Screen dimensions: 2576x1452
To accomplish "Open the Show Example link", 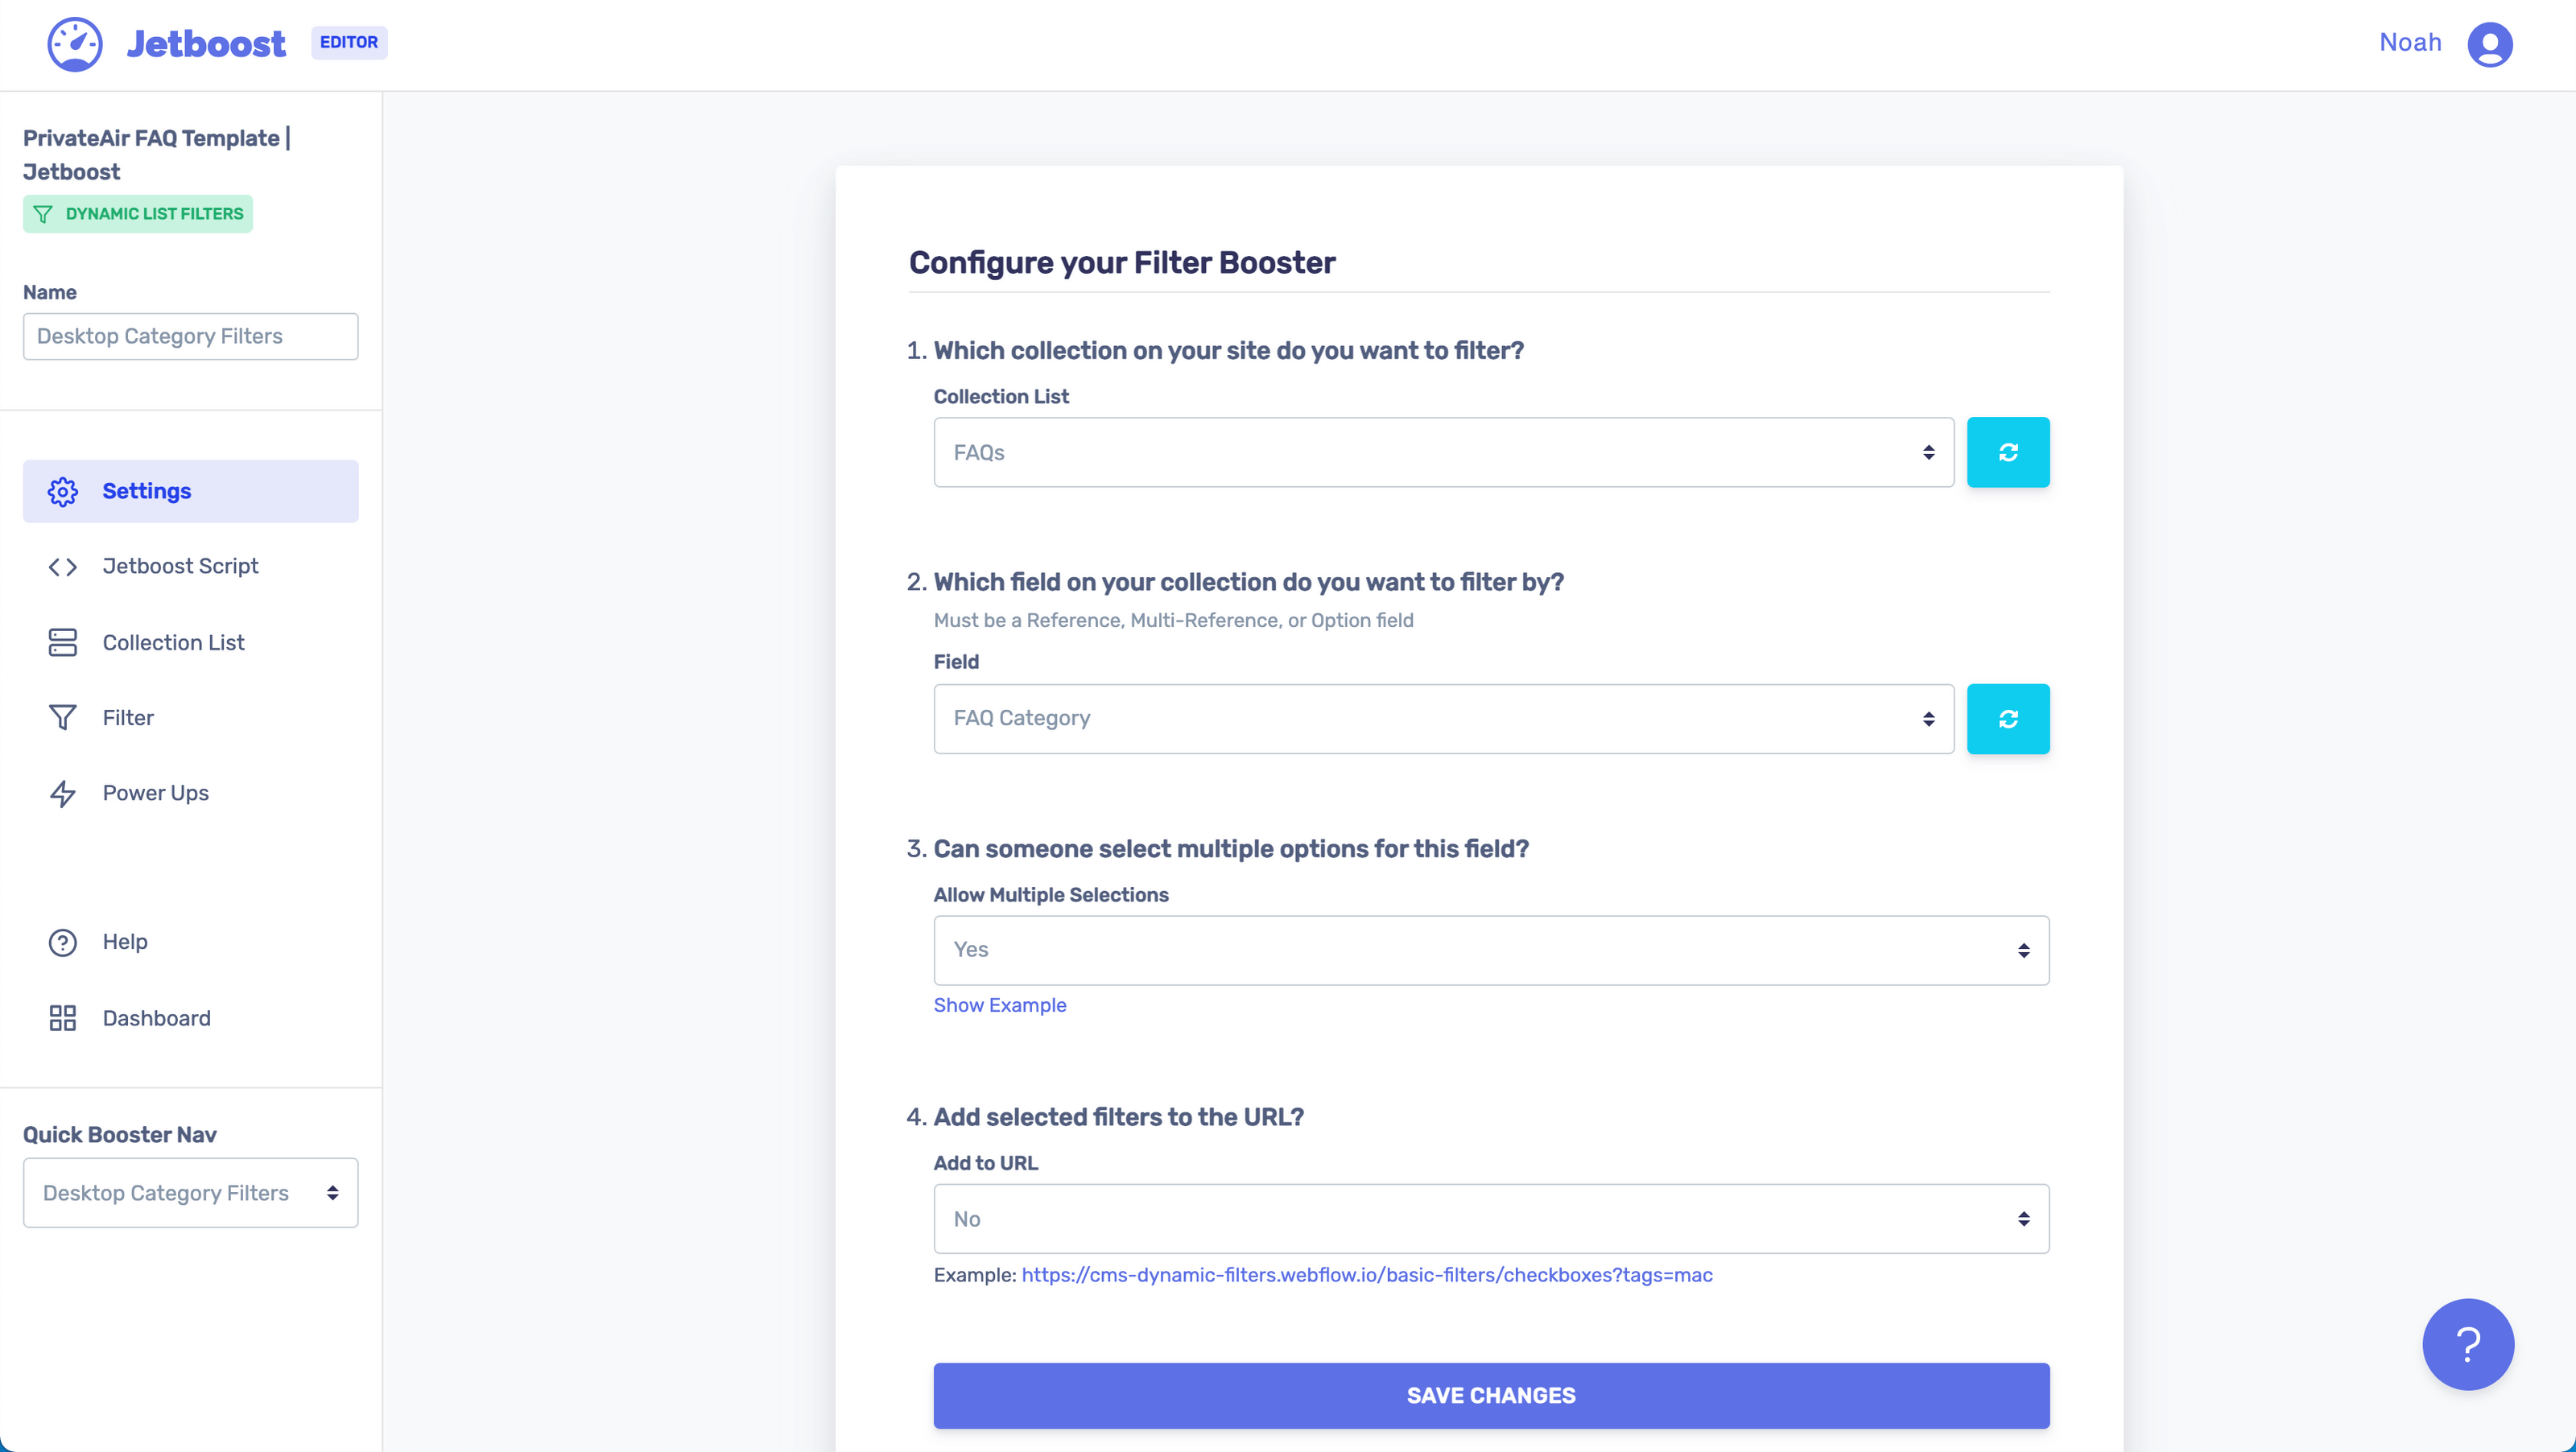I will pyautogui.click(x=1000, y=1005).
